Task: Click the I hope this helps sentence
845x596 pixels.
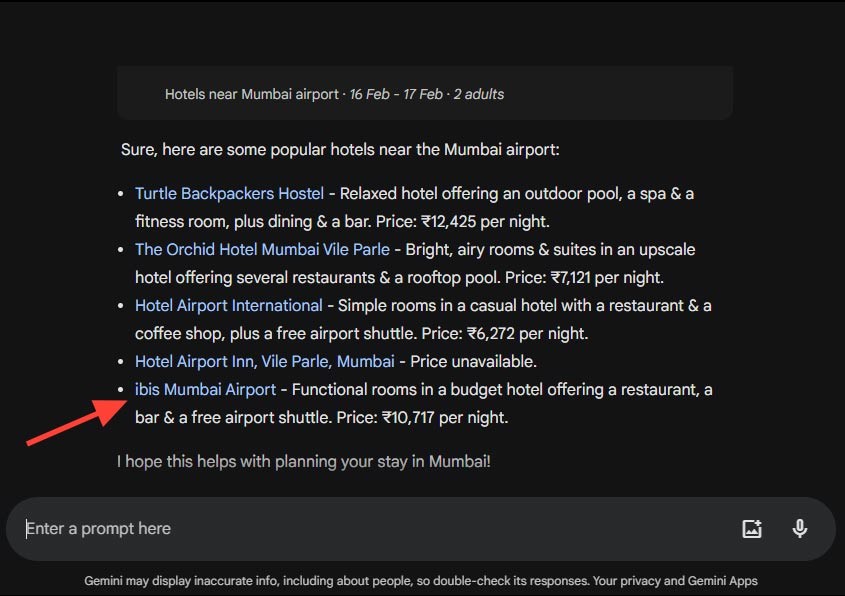Action: coord(304,462)
